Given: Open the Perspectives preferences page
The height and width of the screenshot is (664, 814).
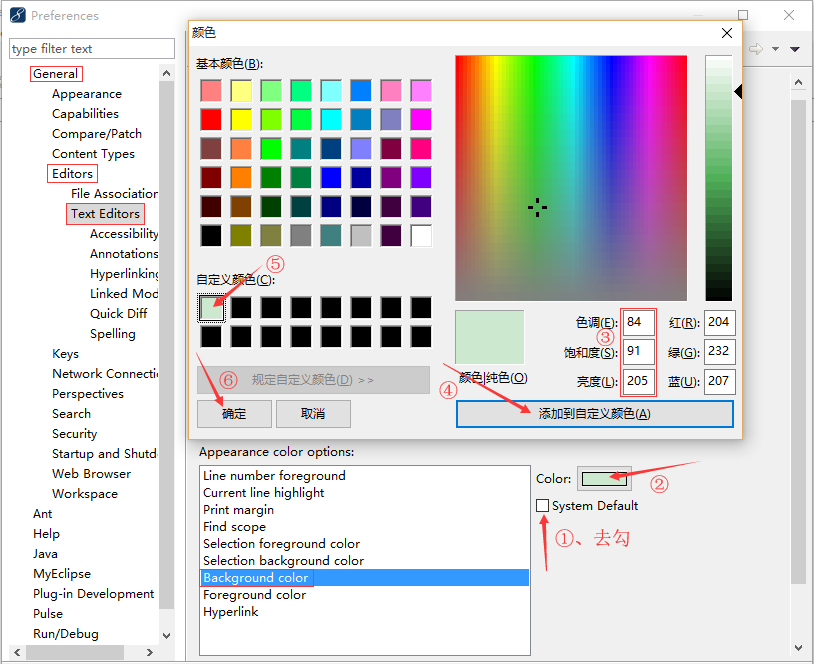Looking at the screenshot, I should [x=88, y=394].
